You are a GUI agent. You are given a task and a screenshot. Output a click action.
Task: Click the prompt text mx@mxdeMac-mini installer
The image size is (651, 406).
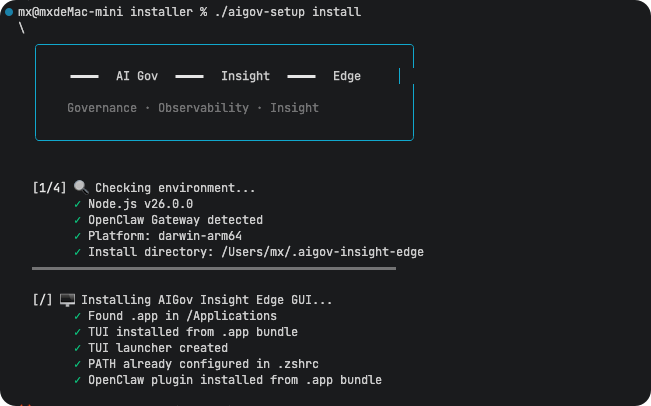105,12
